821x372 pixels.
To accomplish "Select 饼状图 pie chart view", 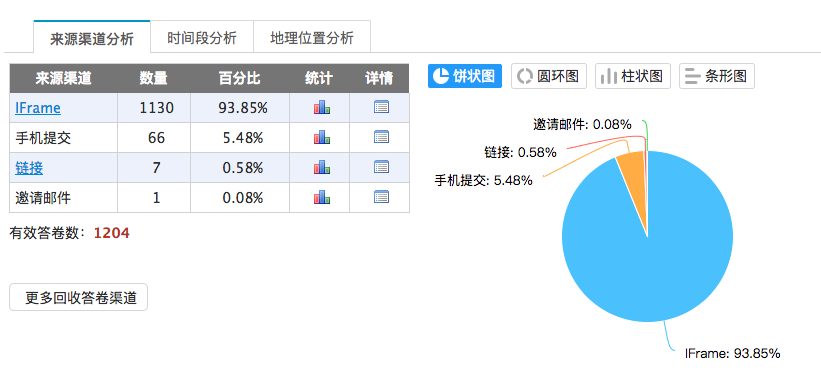I will [465, 76].
